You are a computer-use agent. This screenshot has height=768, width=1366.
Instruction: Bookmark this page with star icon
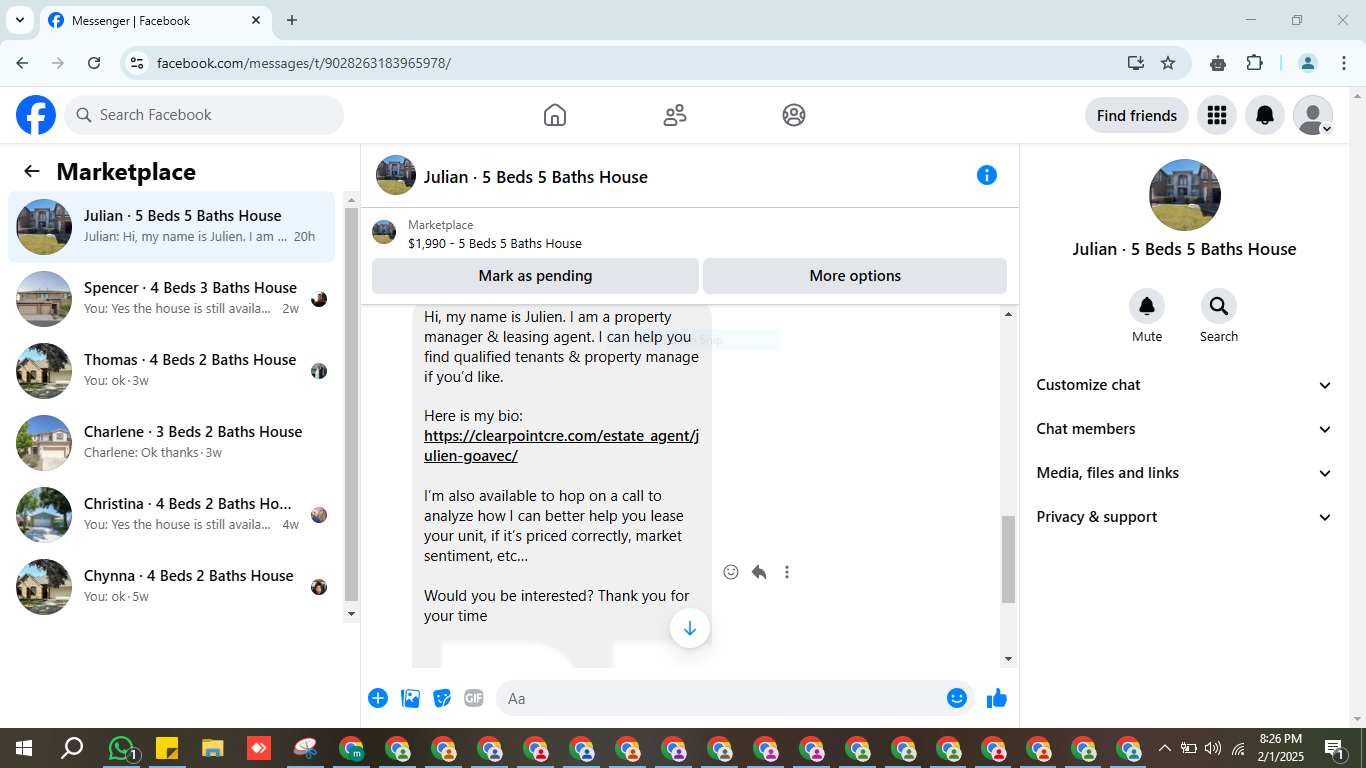[1168, 63]
